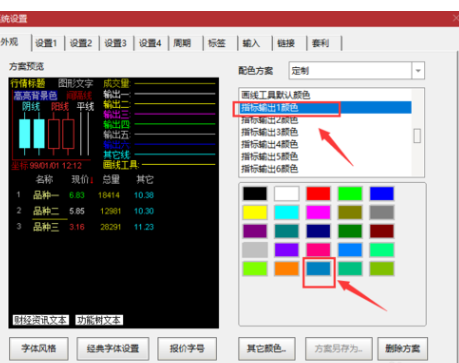Image resolution: width=459 pixels, height=363 pixels.
Task: Click 财经资讯文本 label in preview
Action: click(x=41, y=320)
